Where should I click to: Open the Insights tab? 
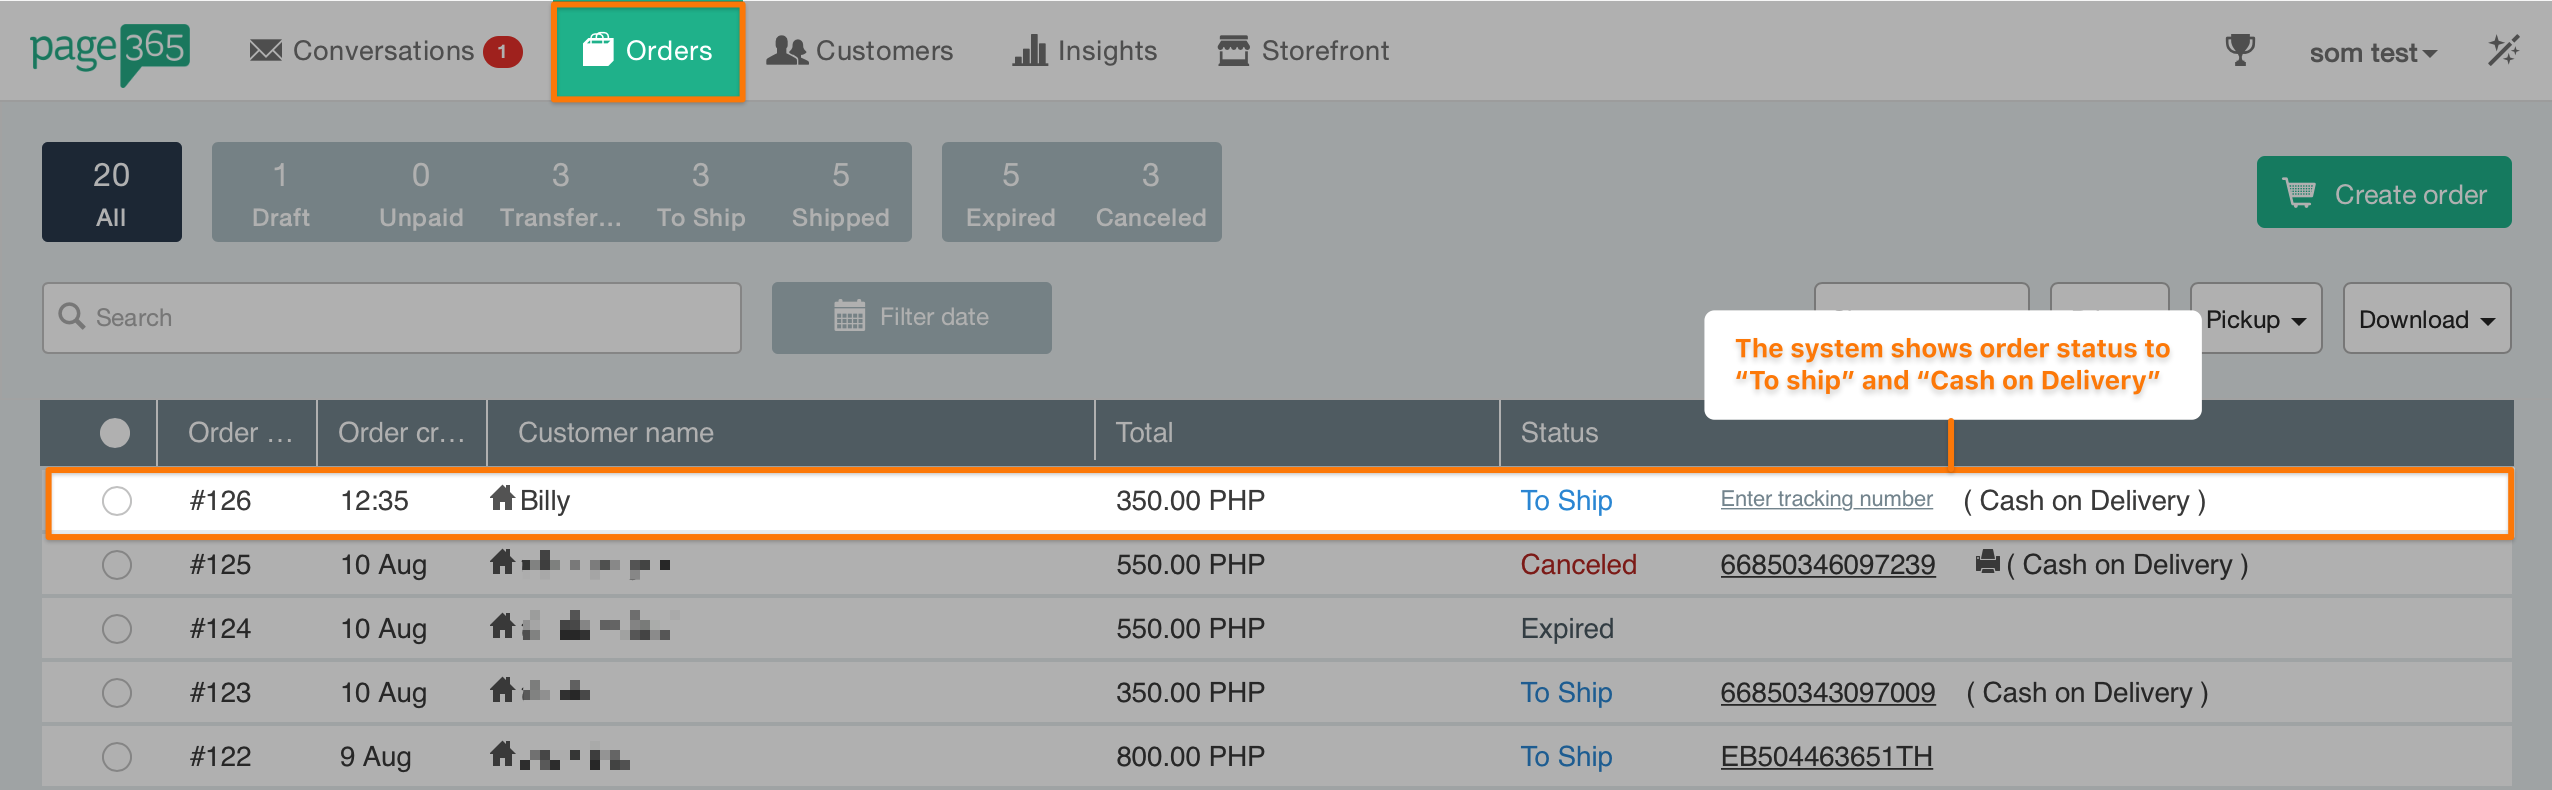[x=1085, y=51]
